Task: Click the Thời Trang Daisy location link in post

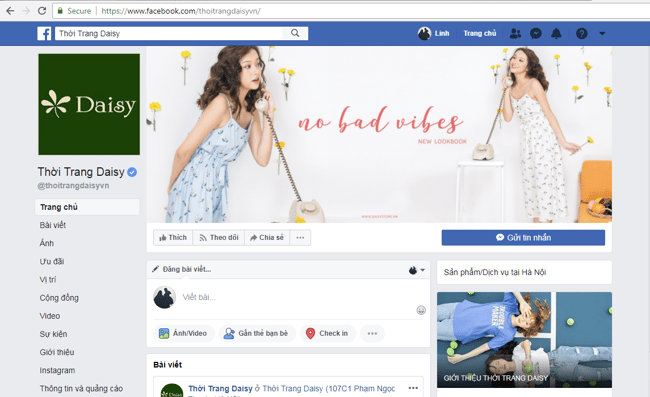Action: click(329, 389)
